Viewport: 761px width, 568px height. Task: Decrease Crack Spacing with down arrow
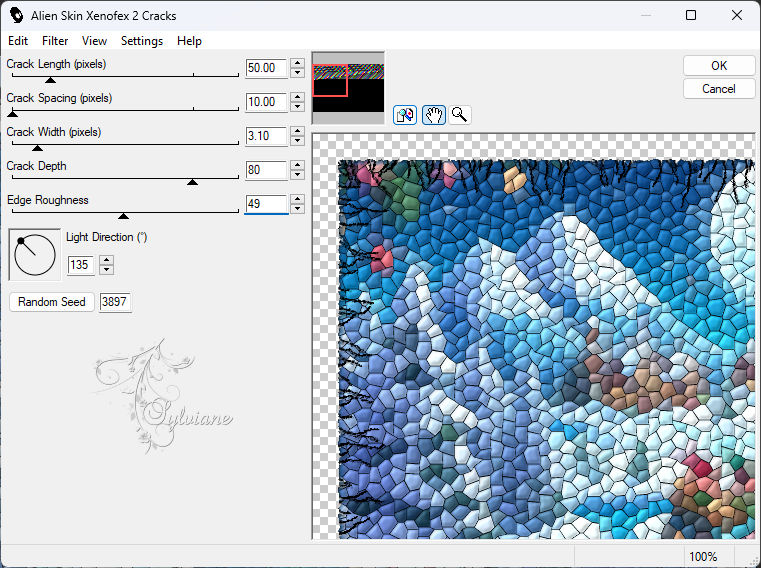[298, 107]
